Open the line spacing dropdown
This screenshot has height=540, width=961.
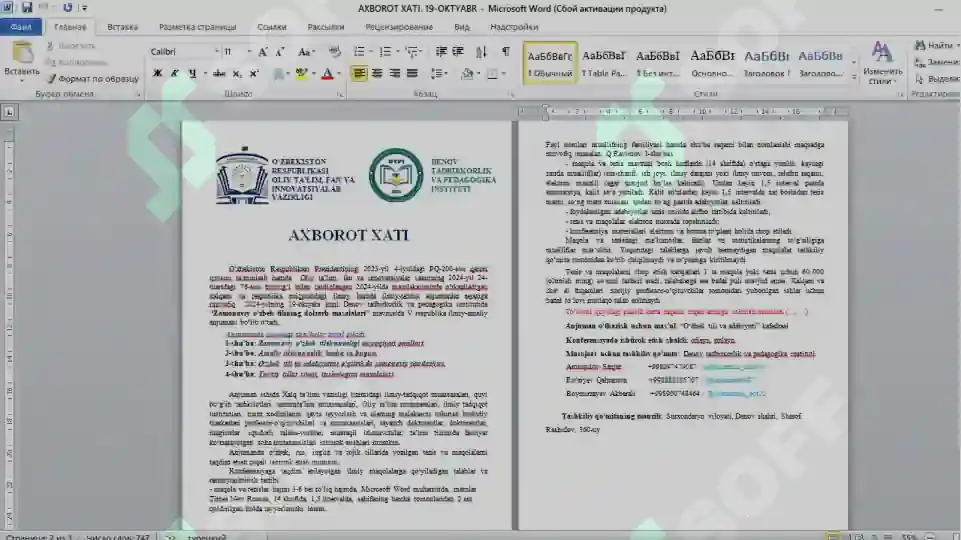[x=438, y=74]
